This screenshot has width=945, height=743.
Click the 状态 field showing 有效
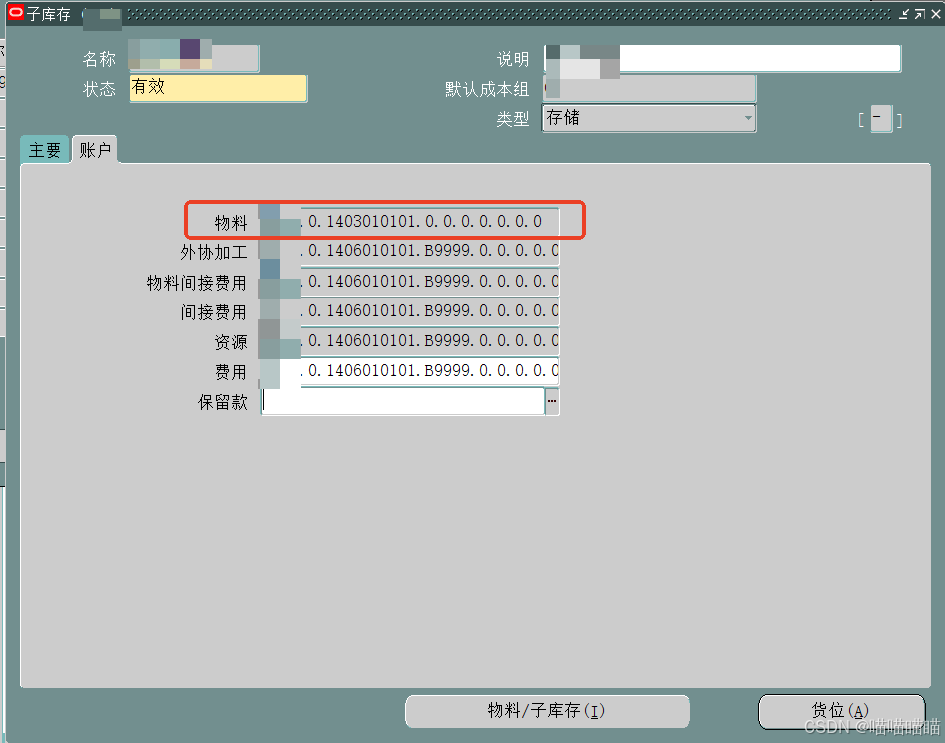[x=218, y=89]
